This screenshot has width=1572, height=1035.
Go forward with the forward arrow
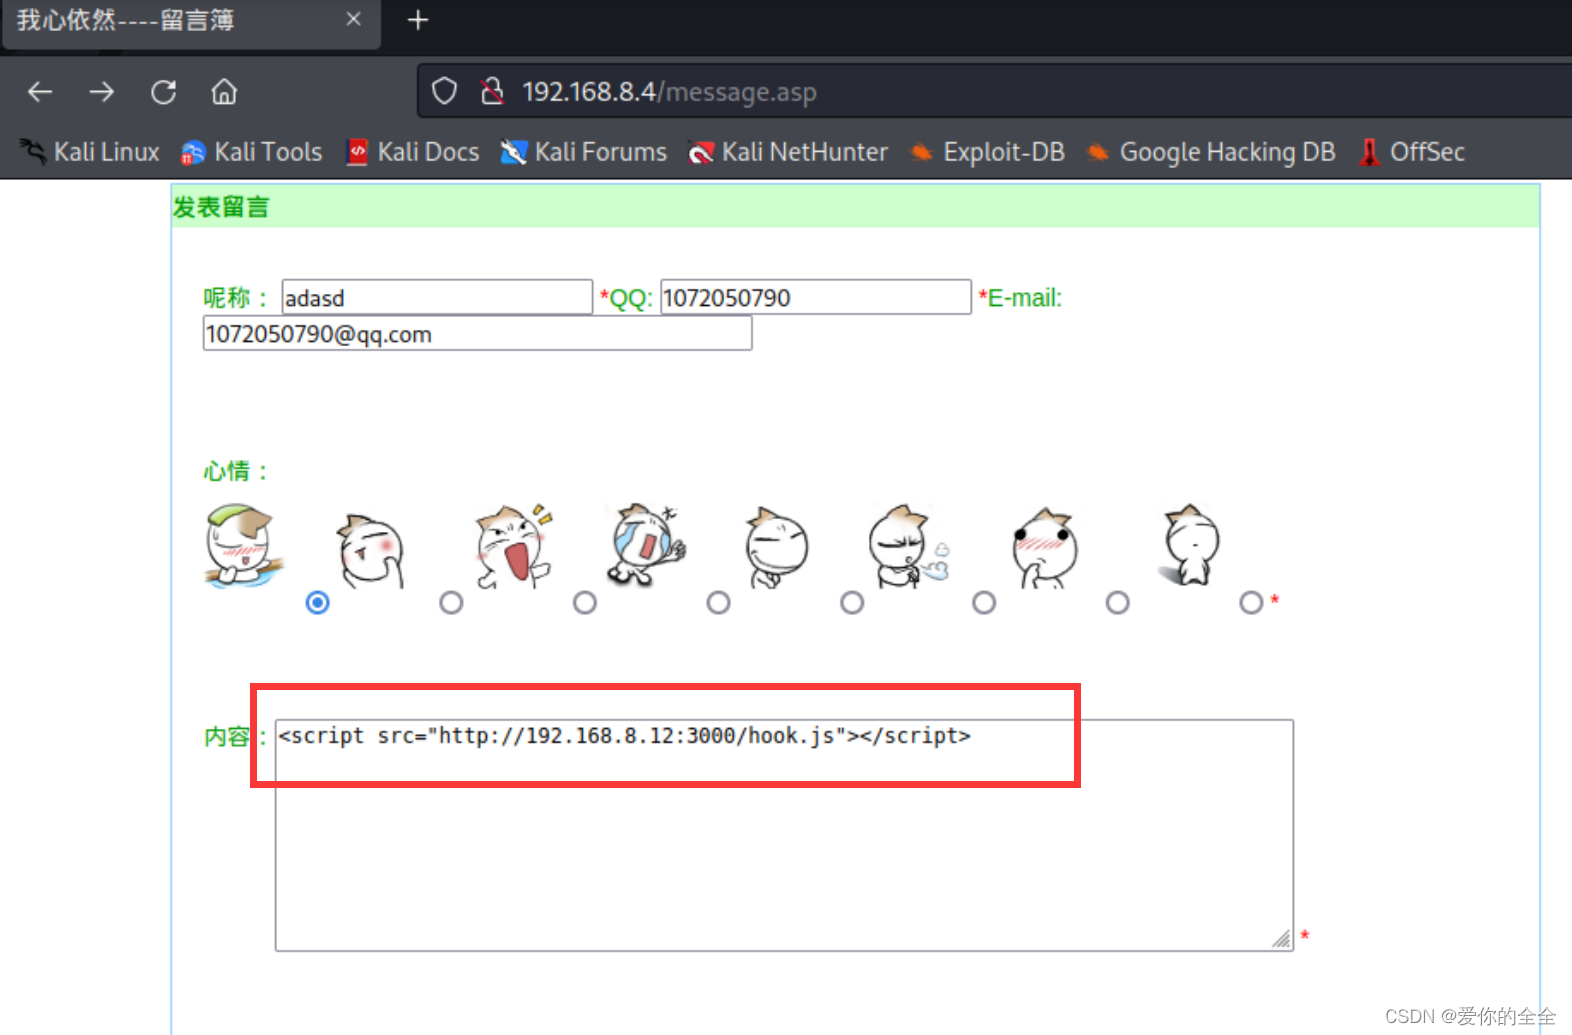(101, 92)
